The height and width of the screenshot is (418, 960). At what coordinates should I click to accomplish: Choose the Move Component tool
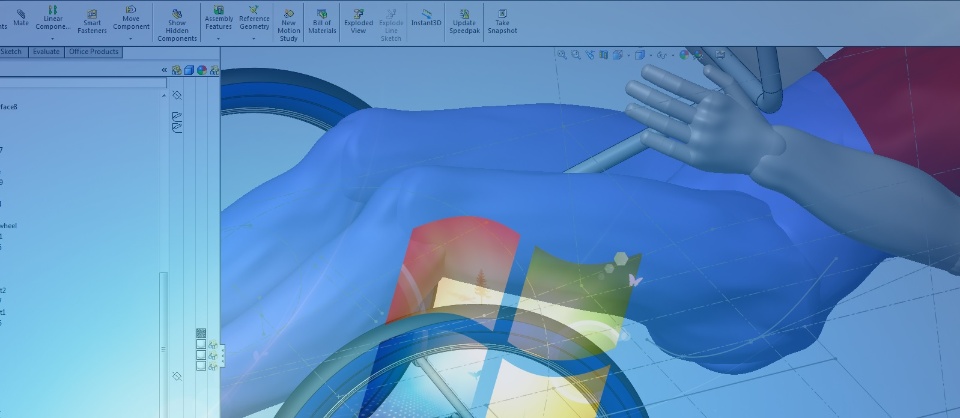[131, 18]
